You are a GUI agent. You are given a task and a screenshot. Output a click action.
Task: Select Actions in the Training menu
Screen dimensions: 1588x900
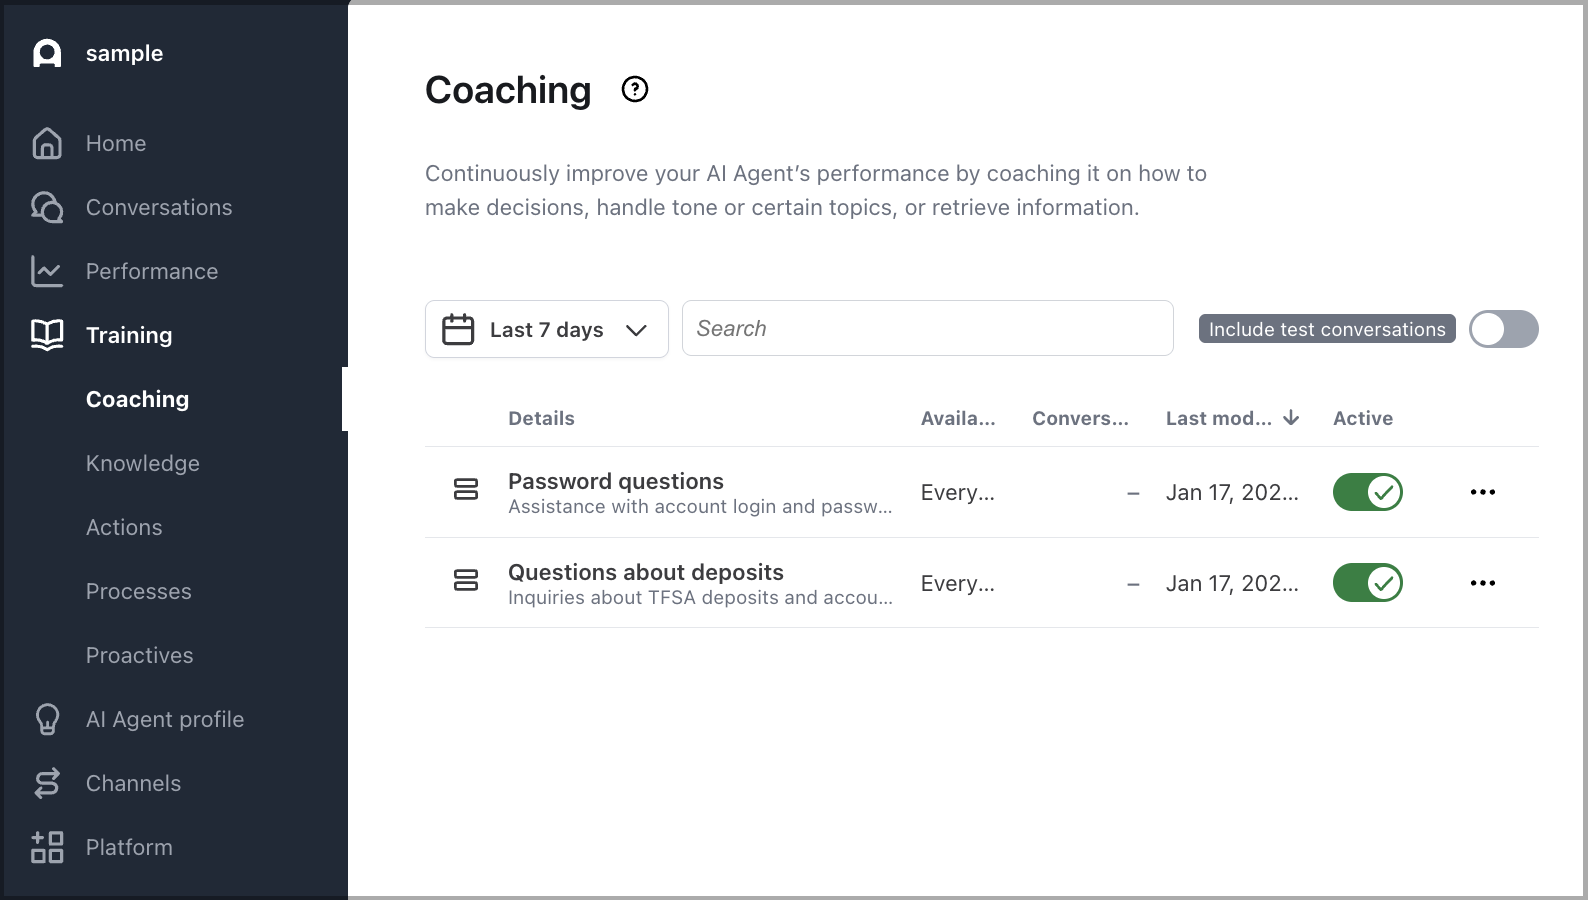[124, 527]
